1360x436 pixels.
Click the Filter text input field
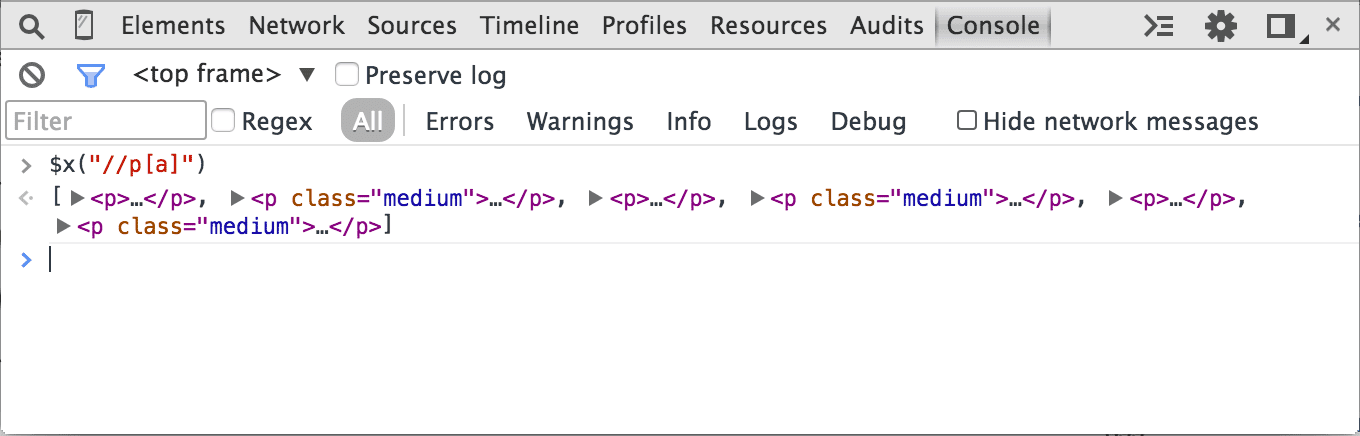[106, 122]
